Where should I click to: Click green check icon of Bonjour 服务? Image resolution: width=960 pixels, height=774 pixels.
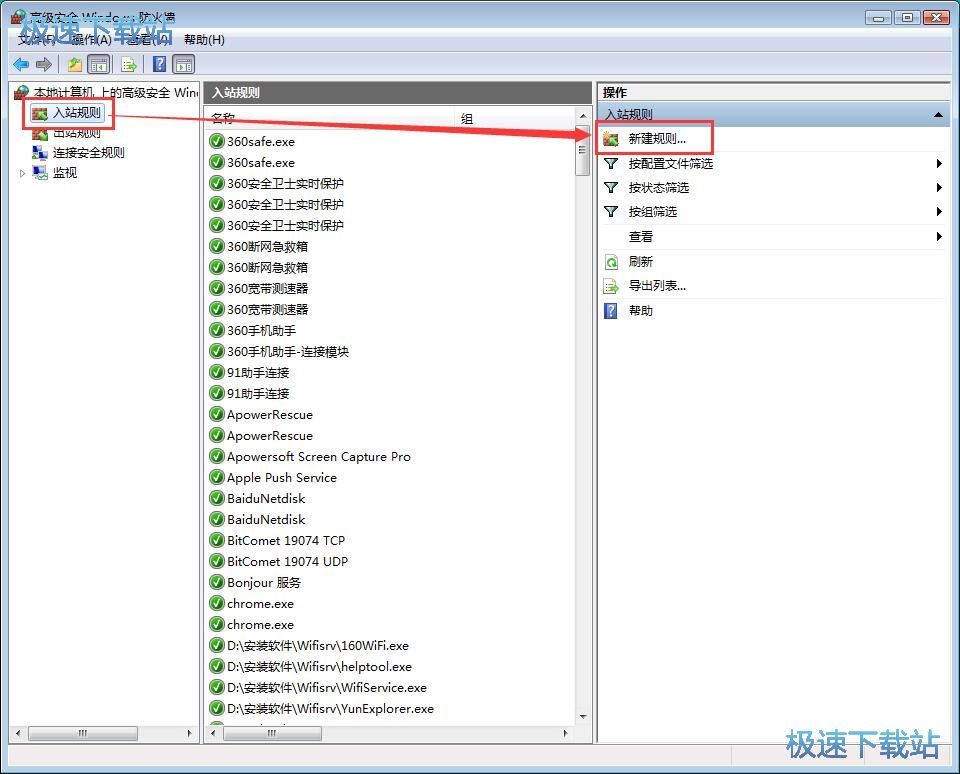[x=217, y=582]
